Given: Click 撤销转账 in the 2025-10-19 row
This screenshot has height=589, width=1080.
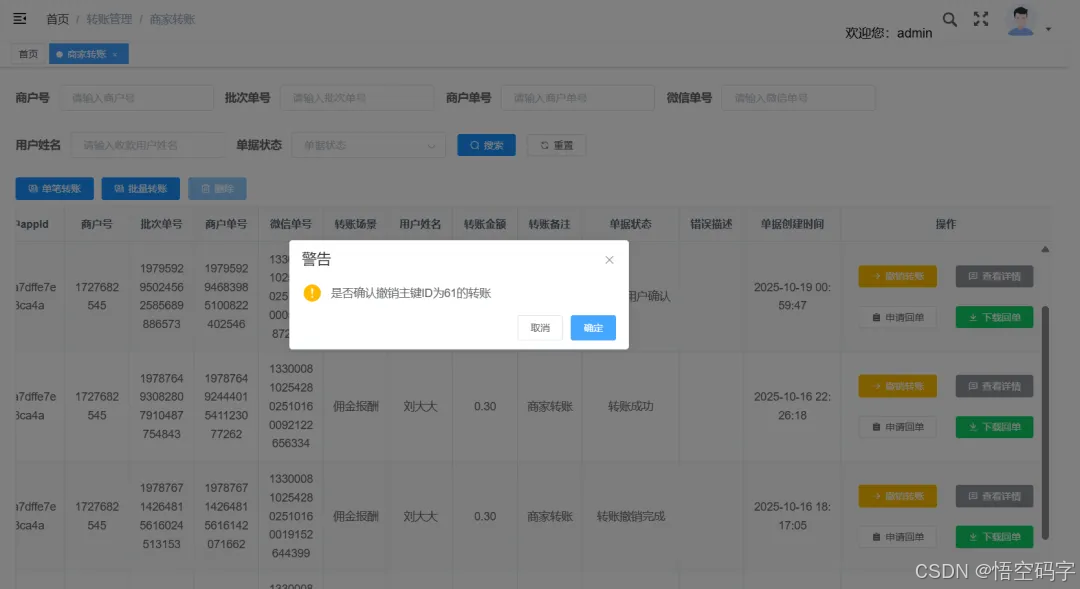Looking at the screenshot, I should 897,276.
